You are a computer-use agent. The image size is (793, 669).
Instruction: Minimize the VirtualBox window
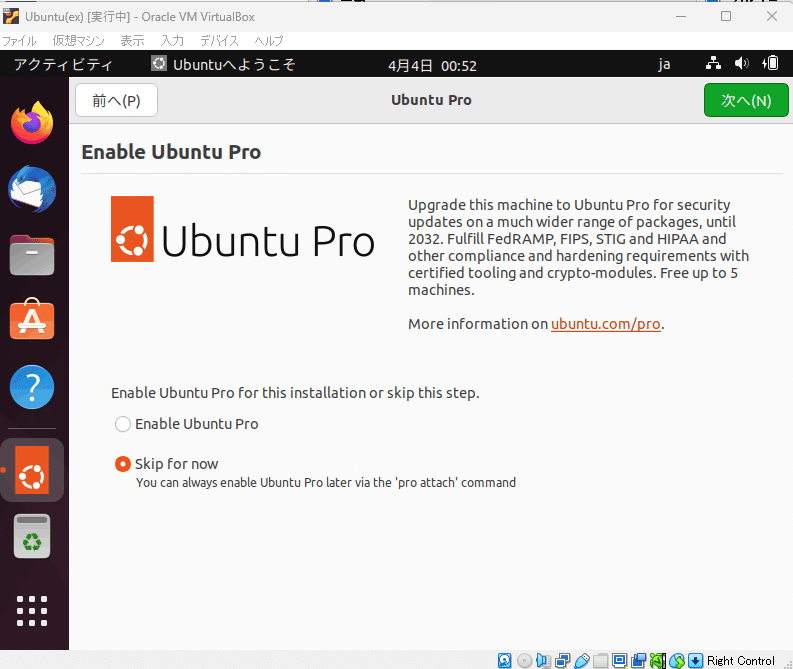681,16
